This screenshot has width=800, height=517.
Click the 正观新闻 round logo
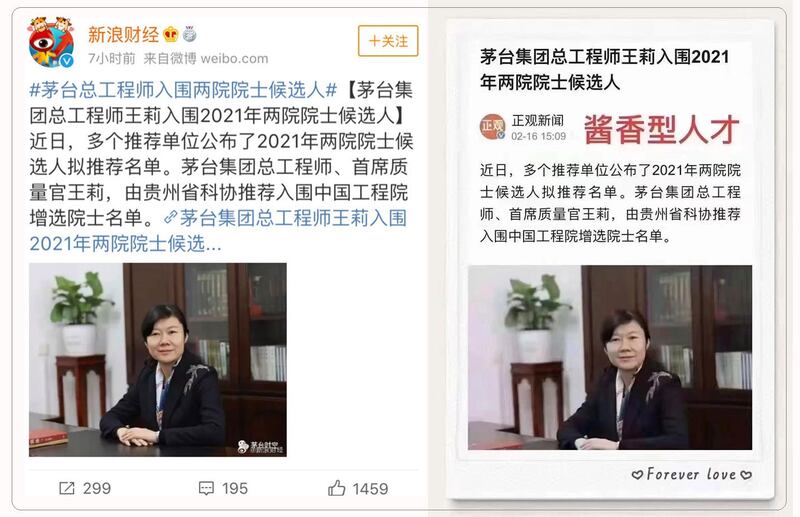[x=492, y=127]
